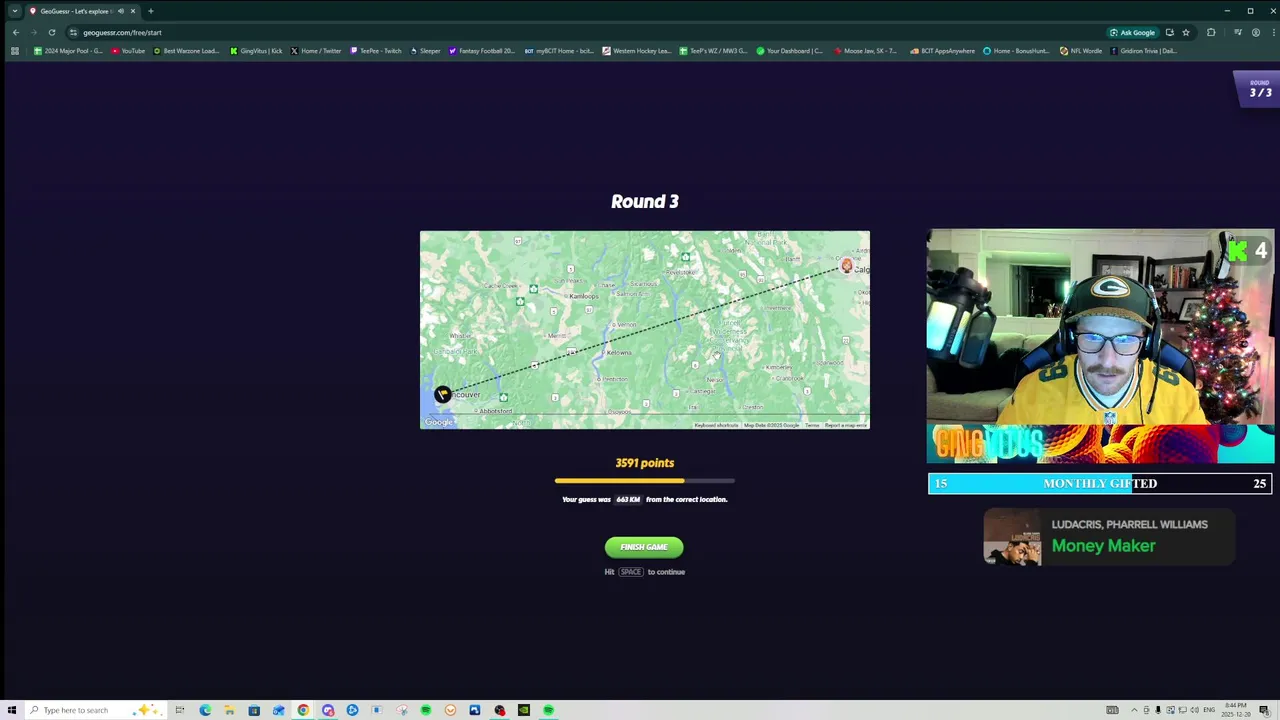Open the Best Warzone Loadouts bookmark
This screenshot has height=720, width=1280.
[x=186, y=51]
